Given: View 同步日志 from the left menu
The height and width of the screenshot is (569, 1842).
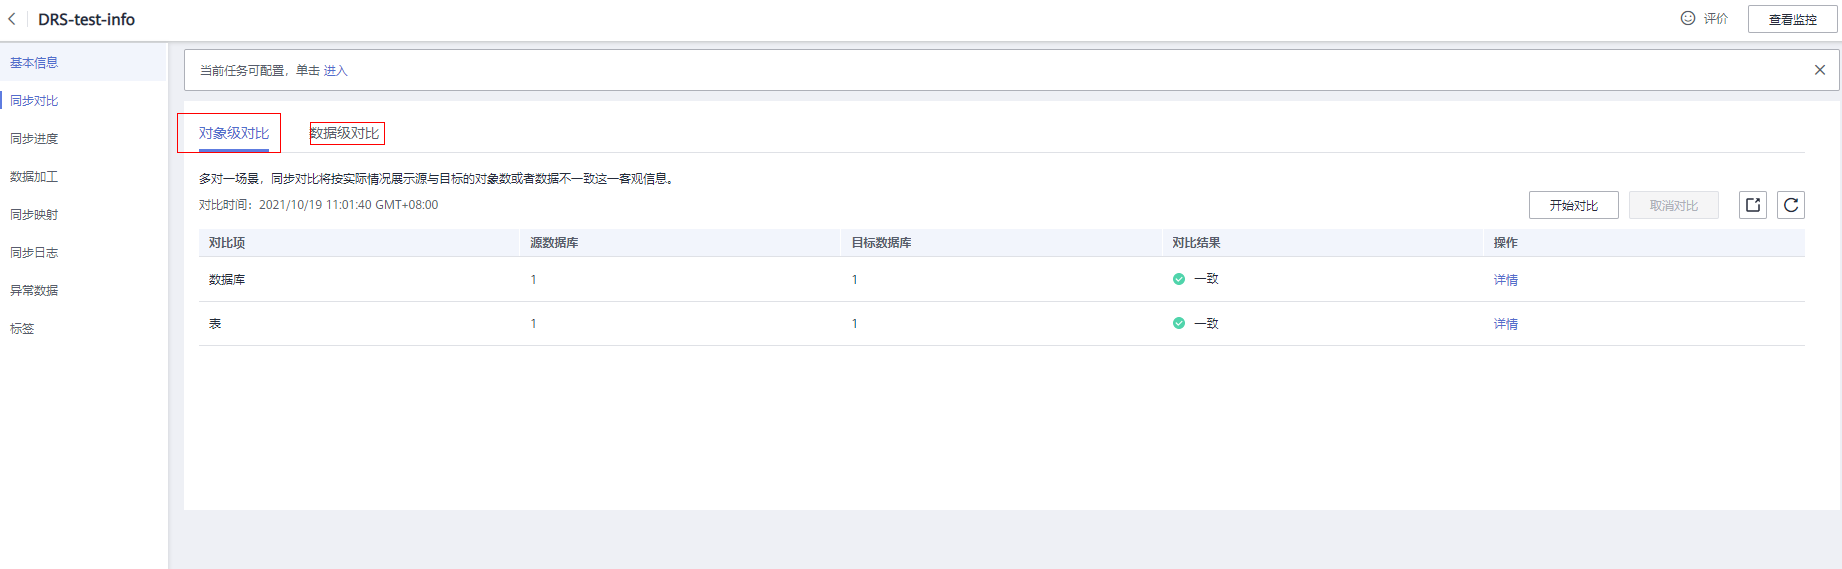Looking at the screenshot, I should [x=34, y=252].
